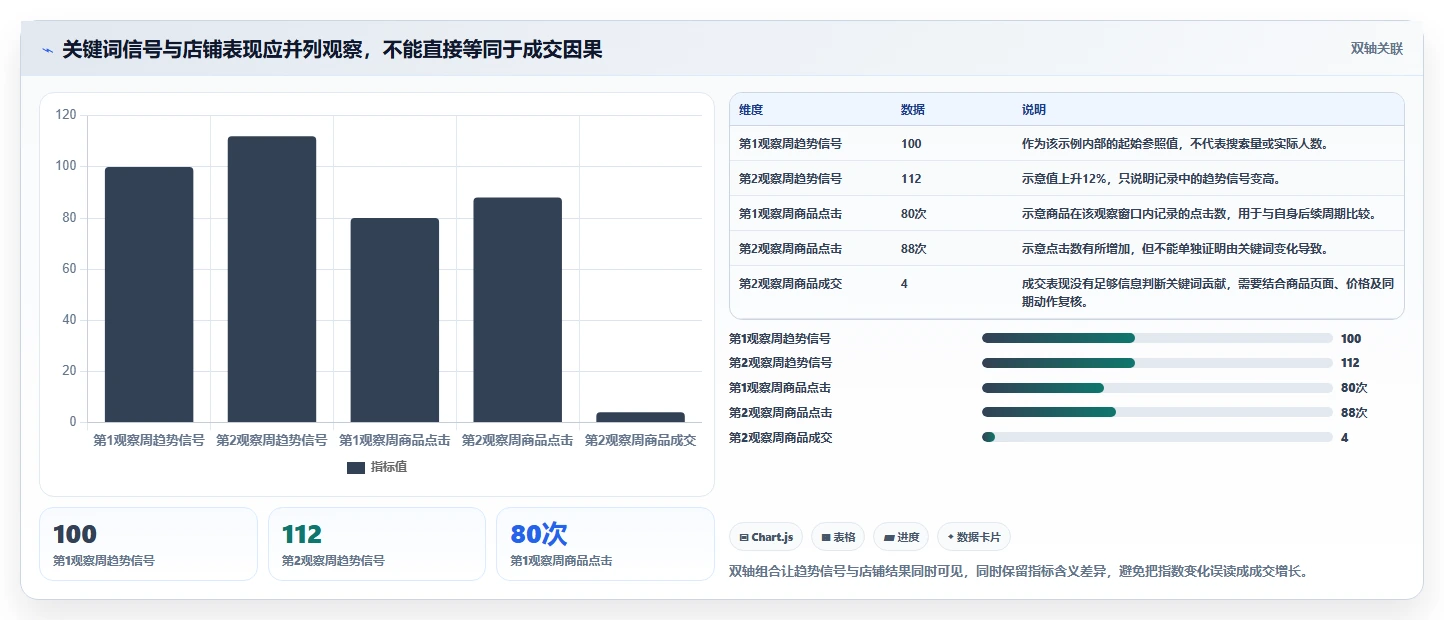Select table cell 第2观察周趋势信号
The height and width of the screenshot is (620, 1444).
[x=790, y=179]
